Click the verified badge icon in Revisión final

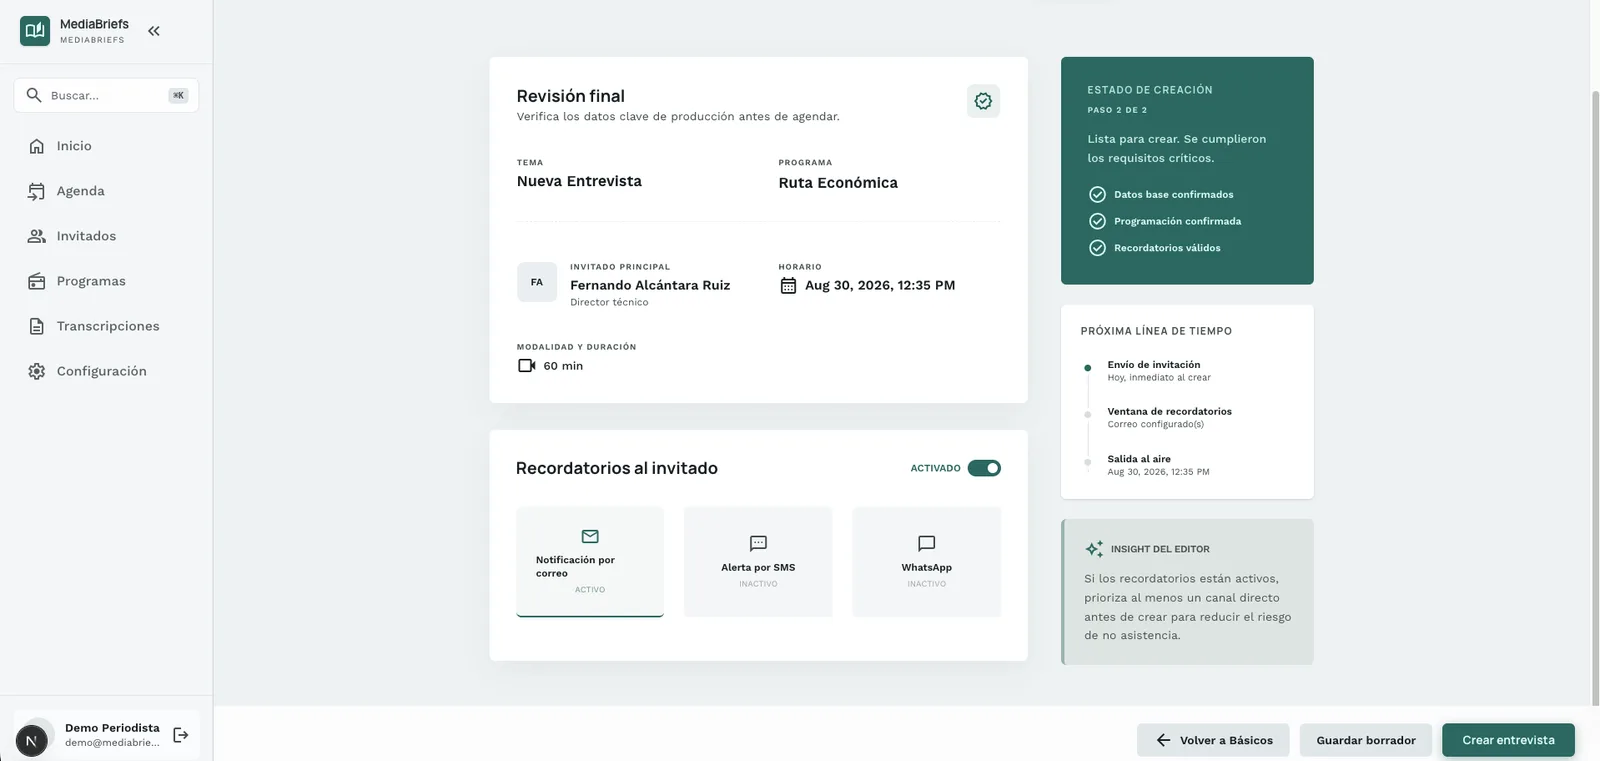coord(983,101)
